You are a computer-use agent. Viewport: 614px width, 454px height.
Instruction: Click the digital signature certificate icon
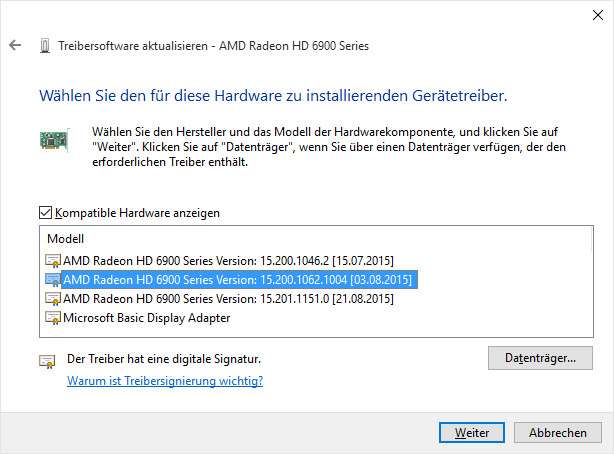coord(46,361)
